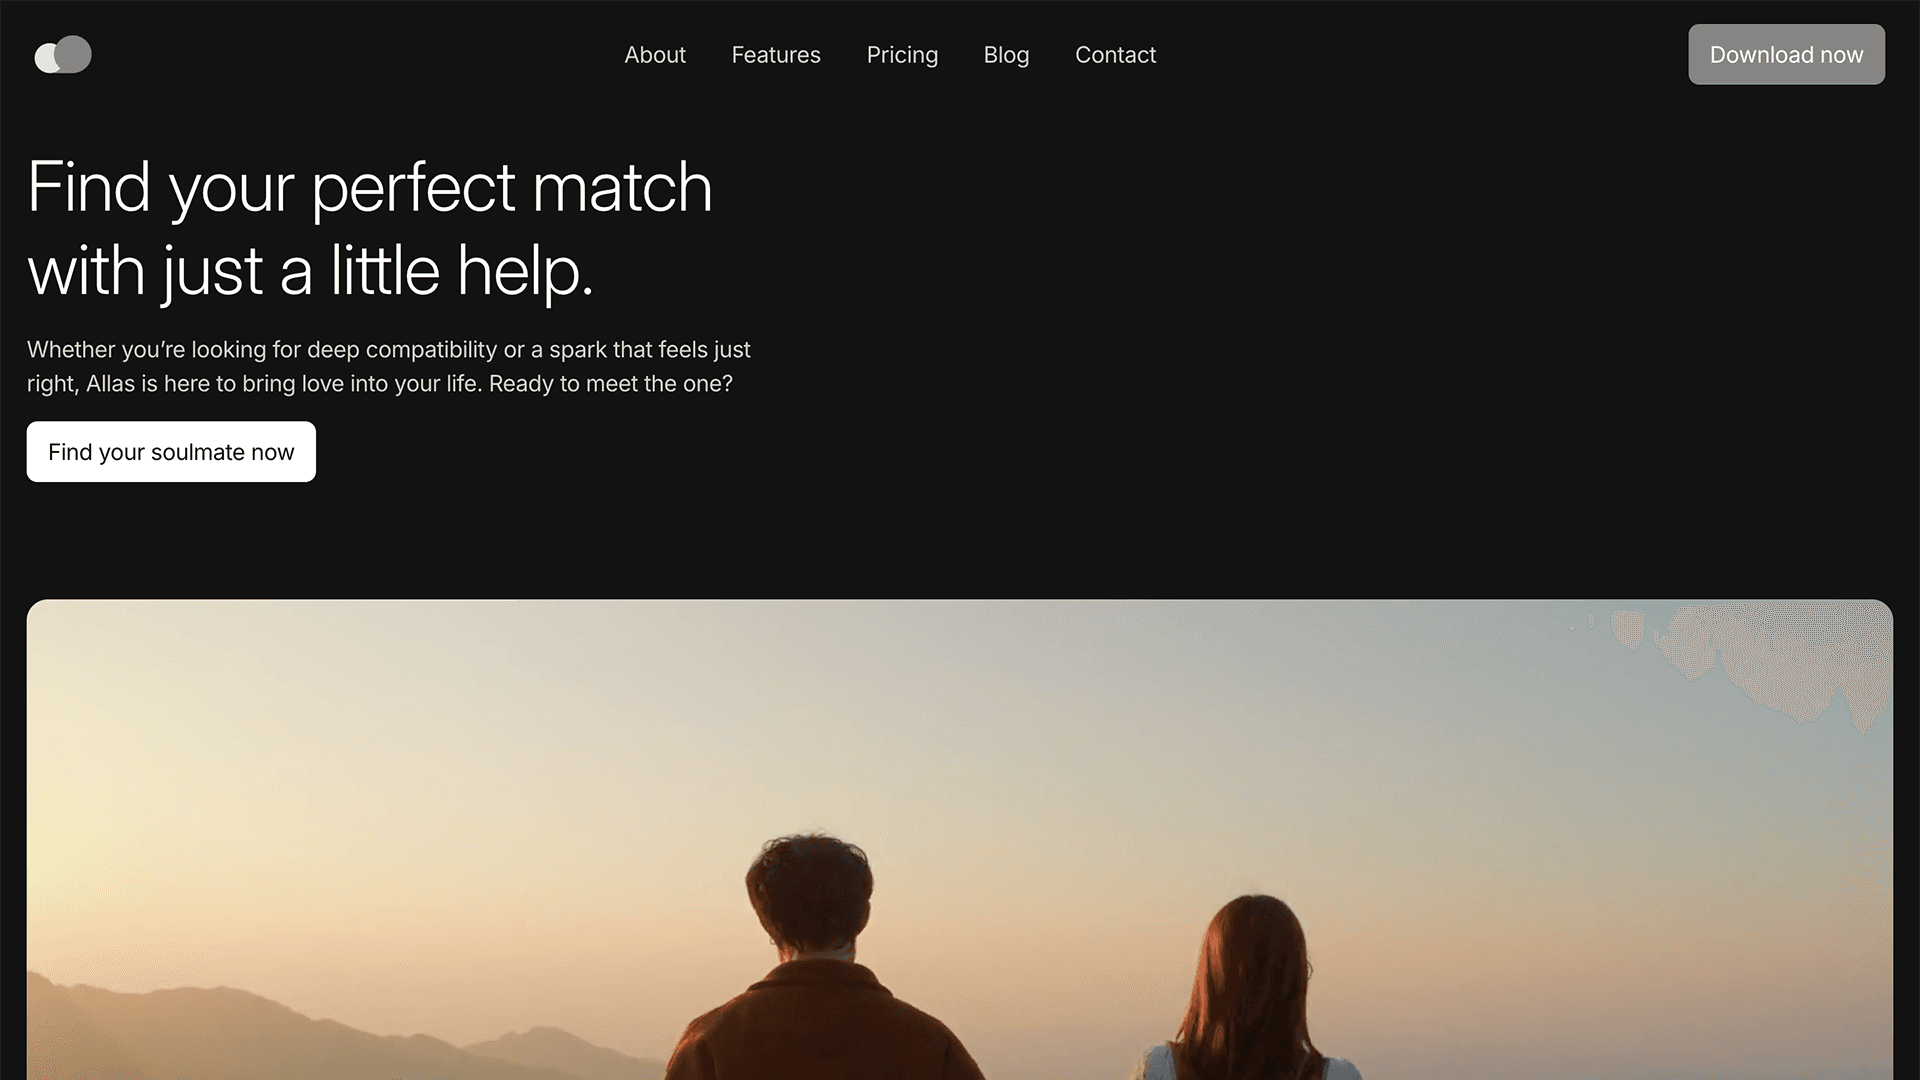Screen dimensions: 1920x1080
Task: Click the Download now button
Action: [x=1787, y=54]
